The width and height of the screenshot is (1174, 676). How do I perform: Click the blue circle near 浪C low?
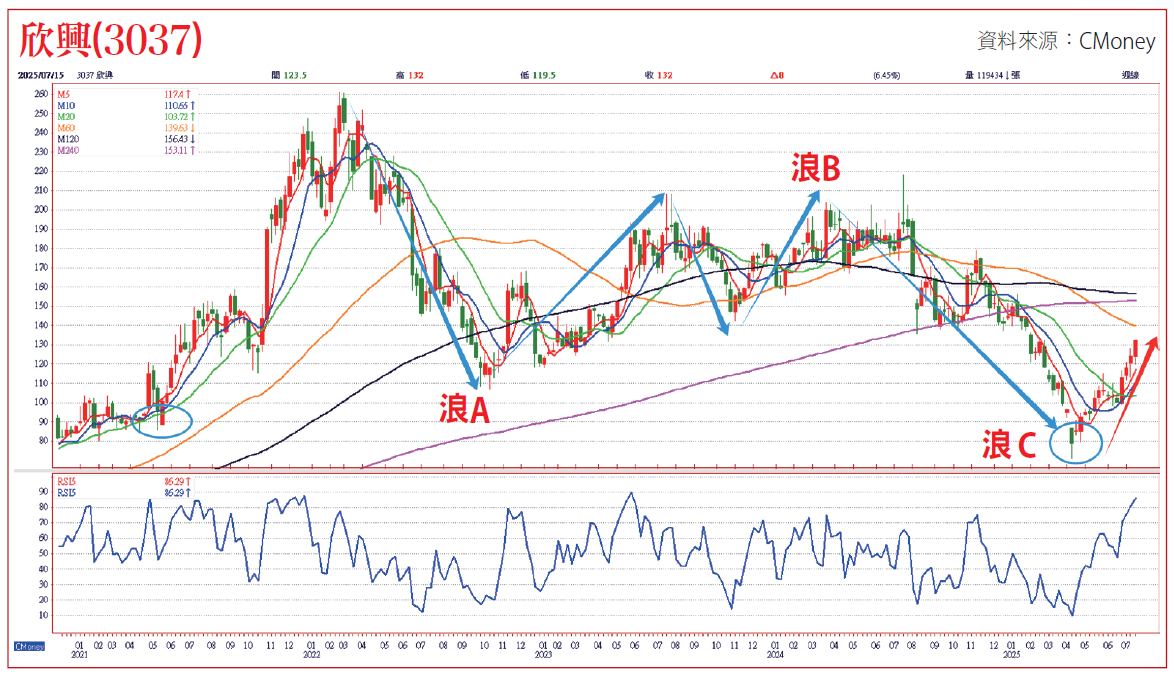(x=1075, y=440)
